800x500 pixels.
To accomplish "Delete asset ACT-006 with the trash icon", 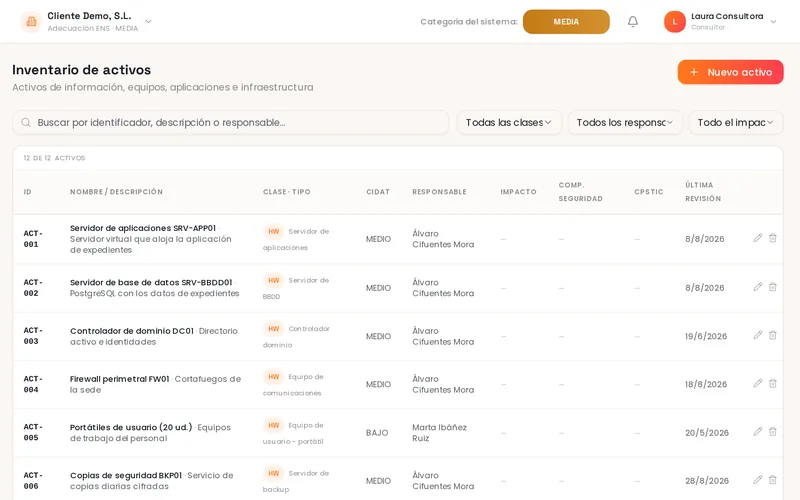I will click(772, 480).
